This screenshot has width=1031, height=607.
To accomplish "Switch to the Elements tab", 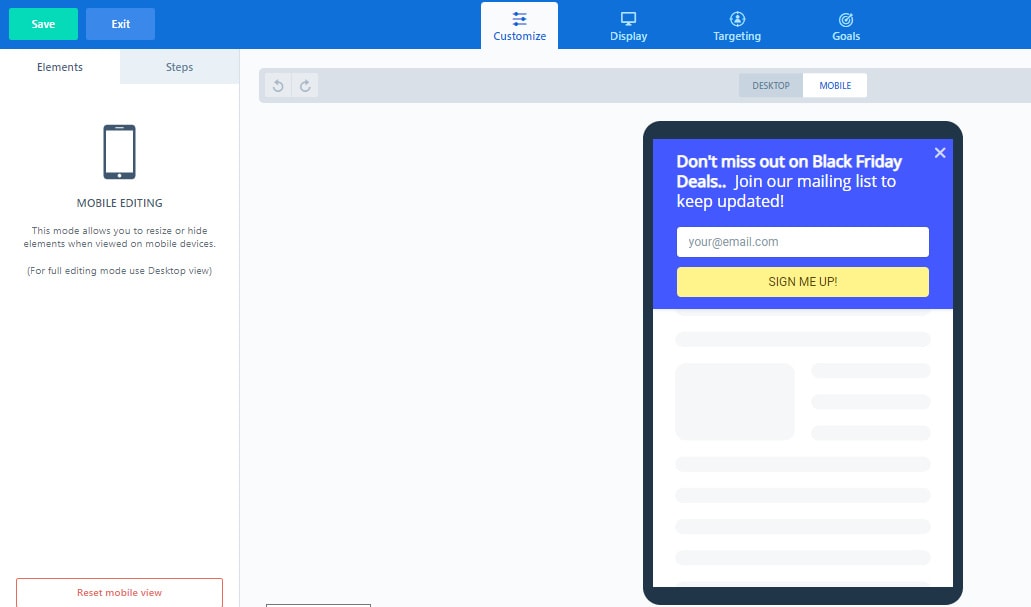I will pyautogui.click(x=60, y=67).
